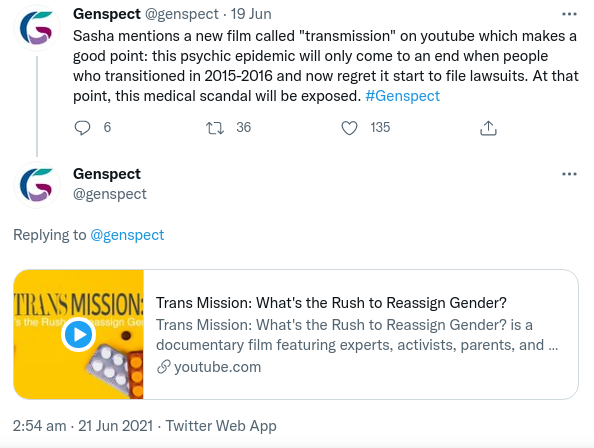Viewport: 594px width, 448px height.
Task: Click the 19 Jun timestamp
Action: point(251,14)
